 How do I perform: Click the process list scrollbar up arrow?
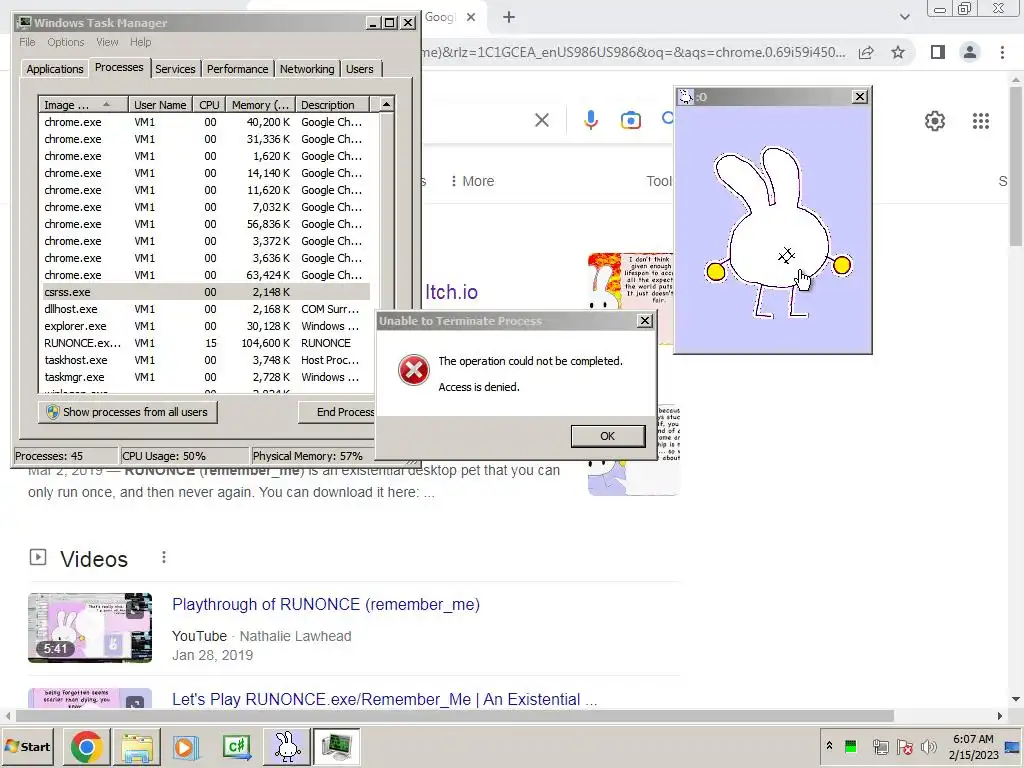[x=387, y=104]
